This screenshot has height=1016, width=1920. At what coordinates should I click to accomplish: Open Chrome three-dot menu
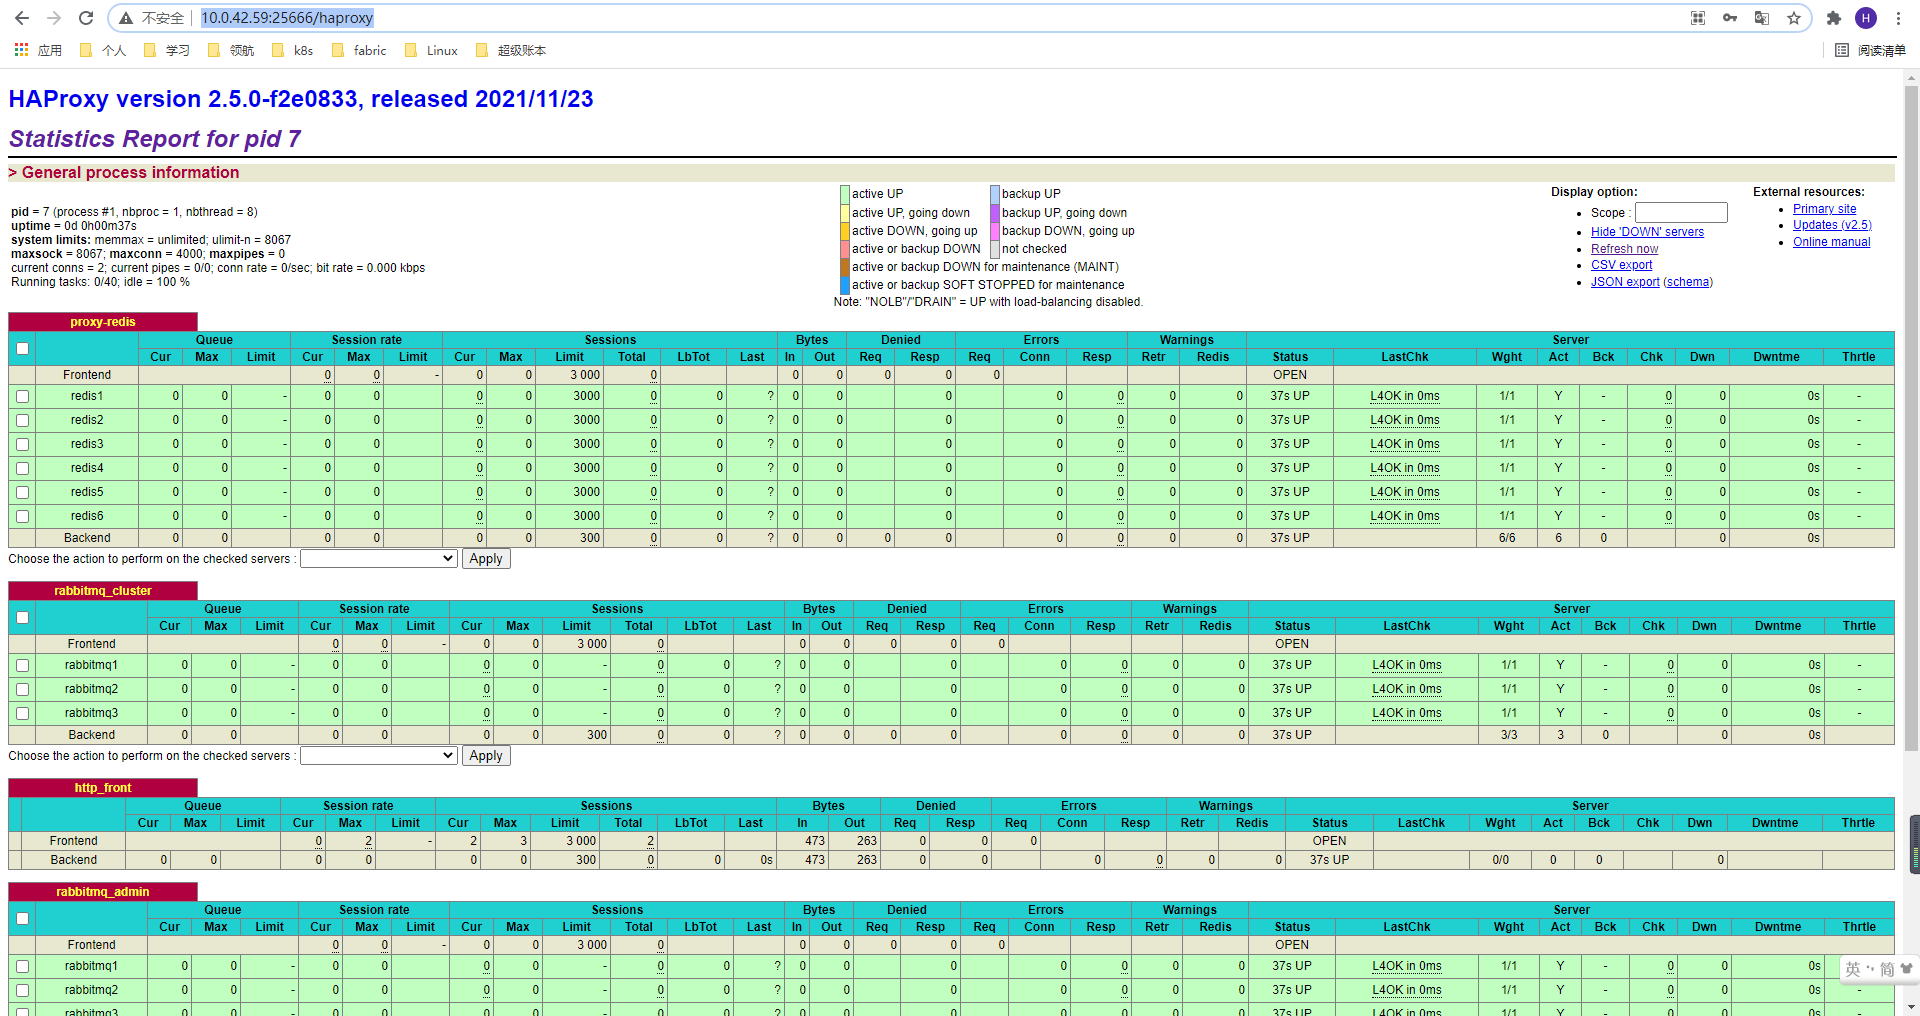tap(1898, 18)
